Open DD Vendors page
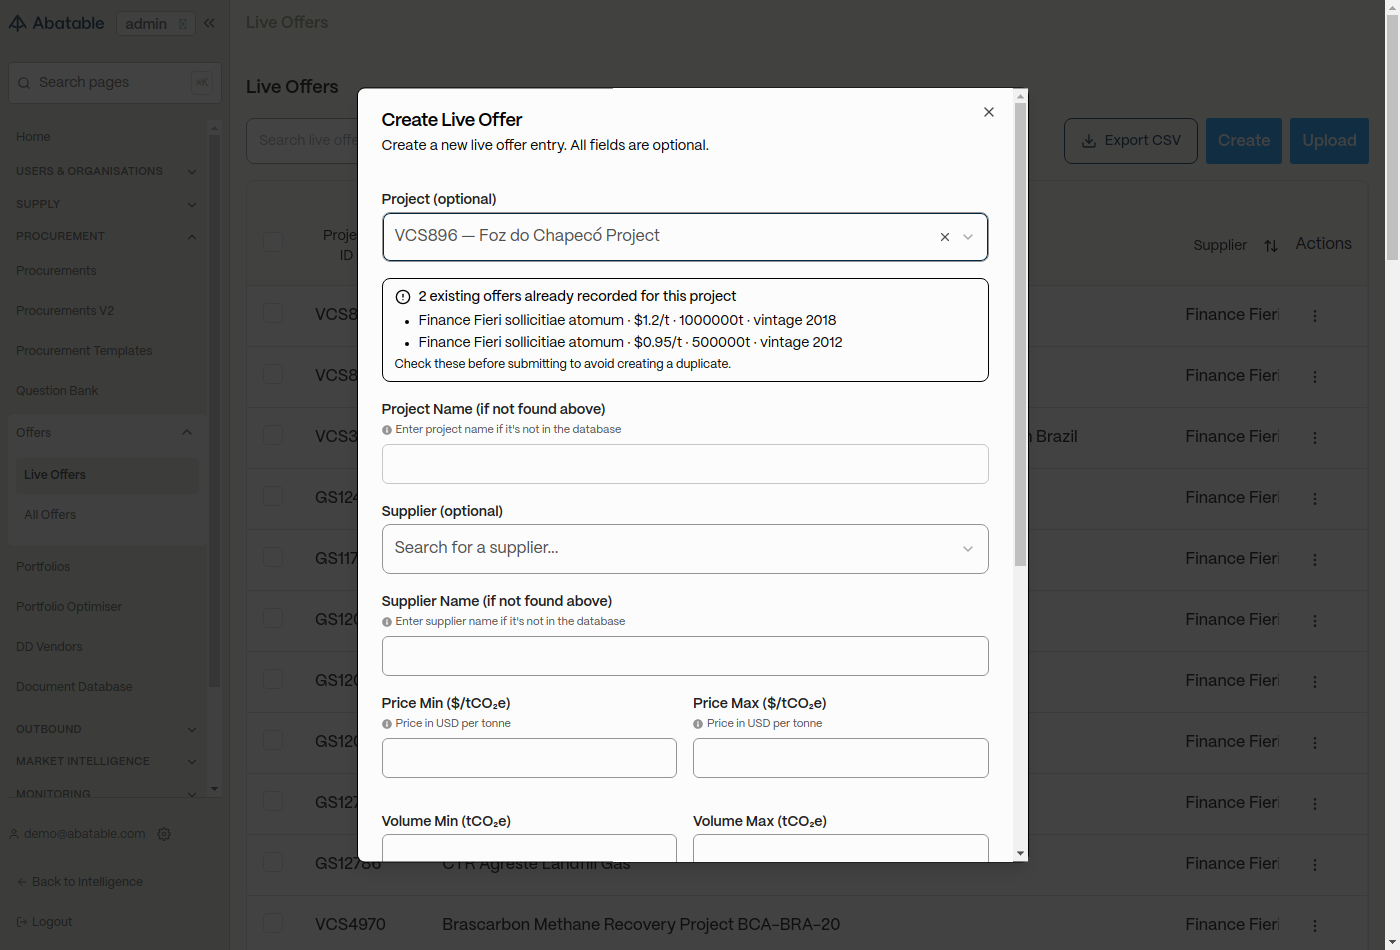 [49, 647]
